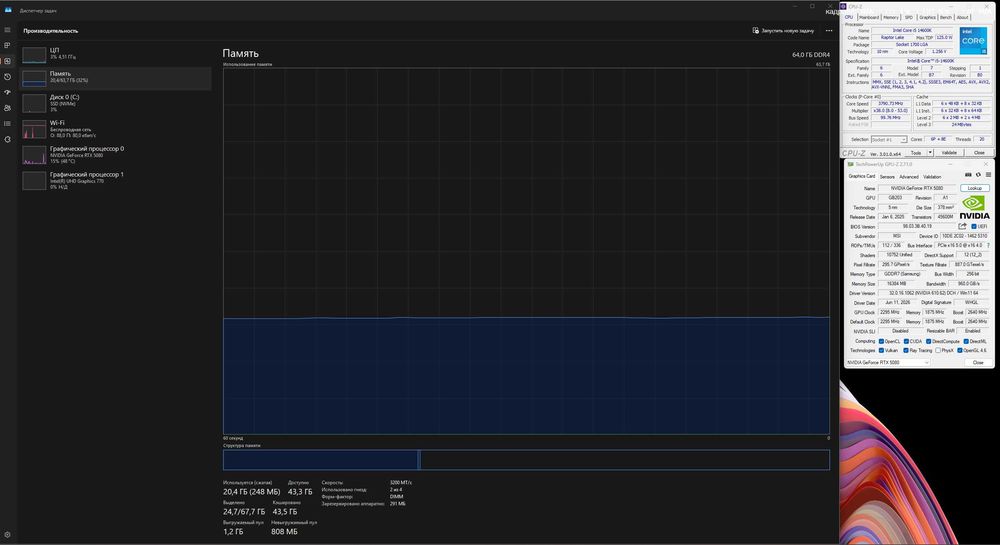This screenshot has width=1000, height=545.
Task: Click the Lookup button in GPU-Z
Action: pos(974,188)
